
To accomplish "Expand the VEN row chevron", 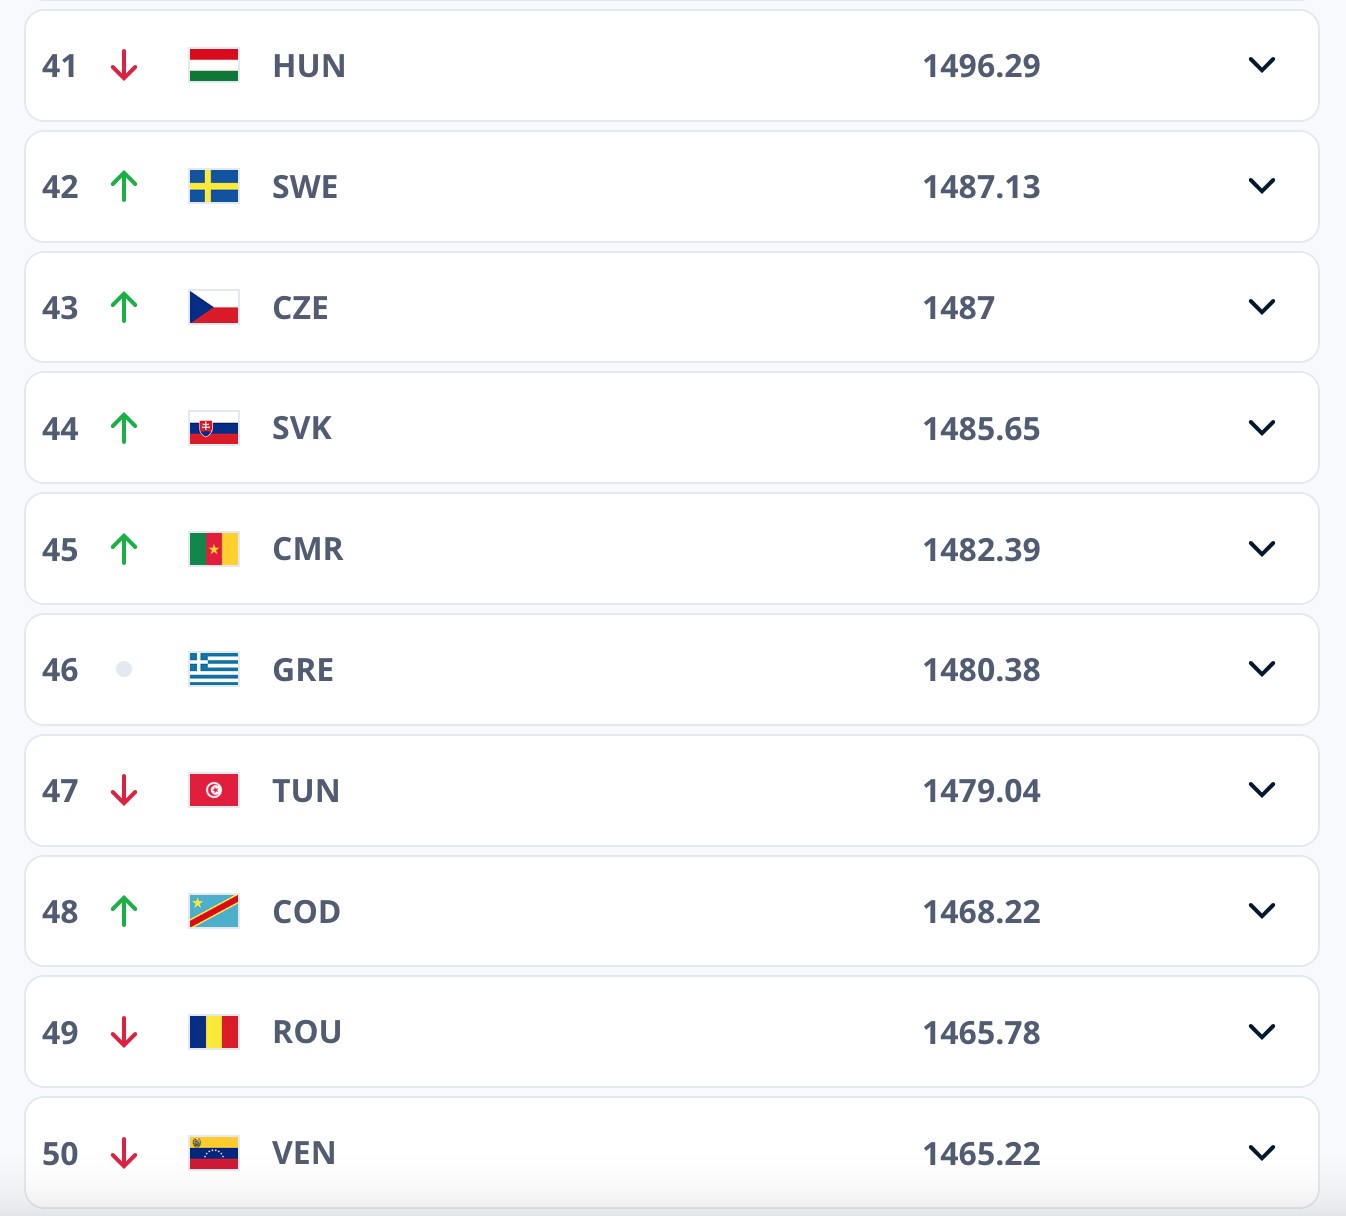I will [1262, 1153].
